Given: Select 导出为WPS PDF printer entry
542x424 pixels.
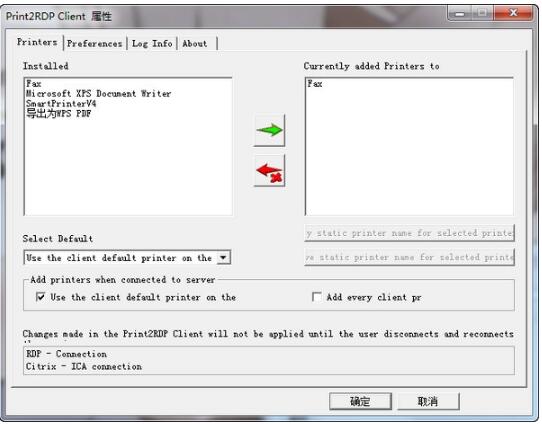Looking at the screenshot, I should pos(59,114).
